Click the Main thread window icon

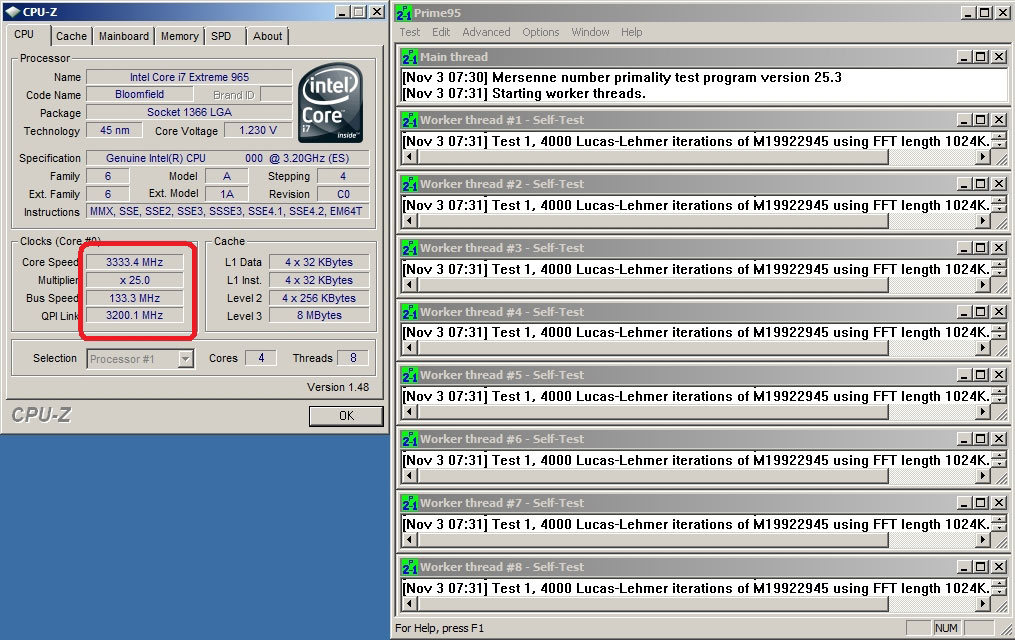click(x=410, y=57)
